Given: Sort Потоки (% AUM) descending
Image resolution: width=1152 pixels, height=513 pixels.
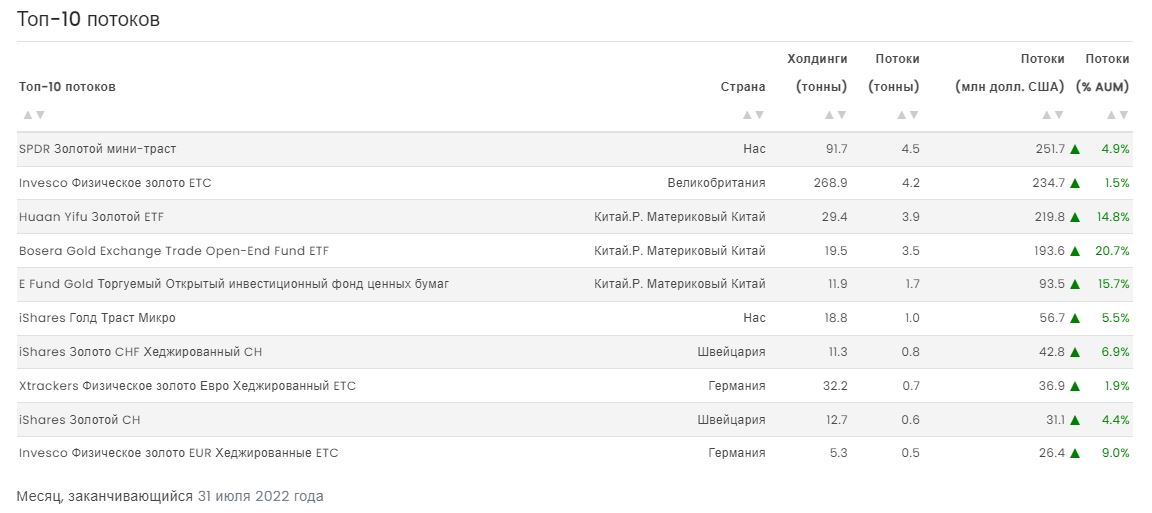Looking at the screenshot, I should pyautogui.click(x=1123, y=115).
